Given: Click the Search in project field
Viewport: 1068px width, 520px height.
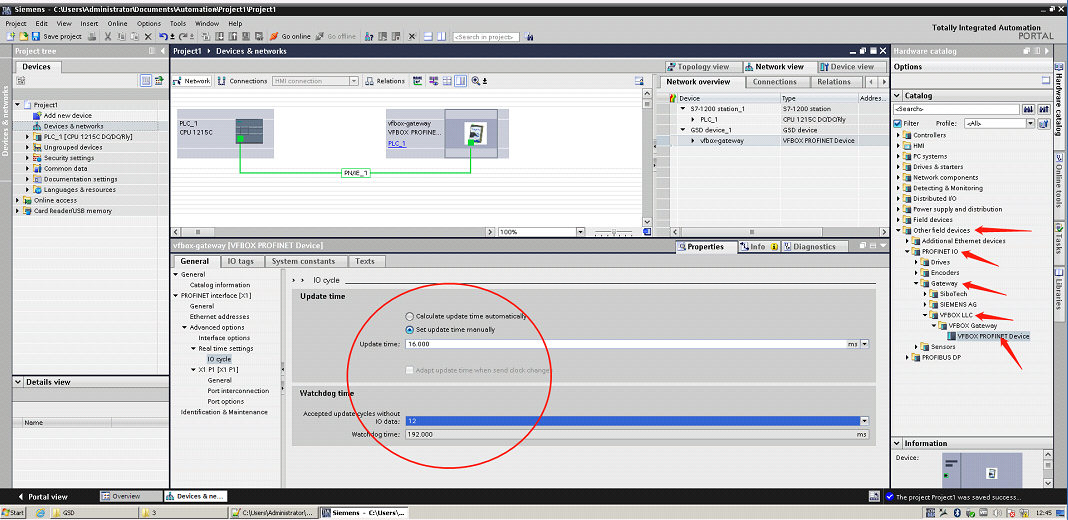Looking at the screenshot, I should [486, 36].
